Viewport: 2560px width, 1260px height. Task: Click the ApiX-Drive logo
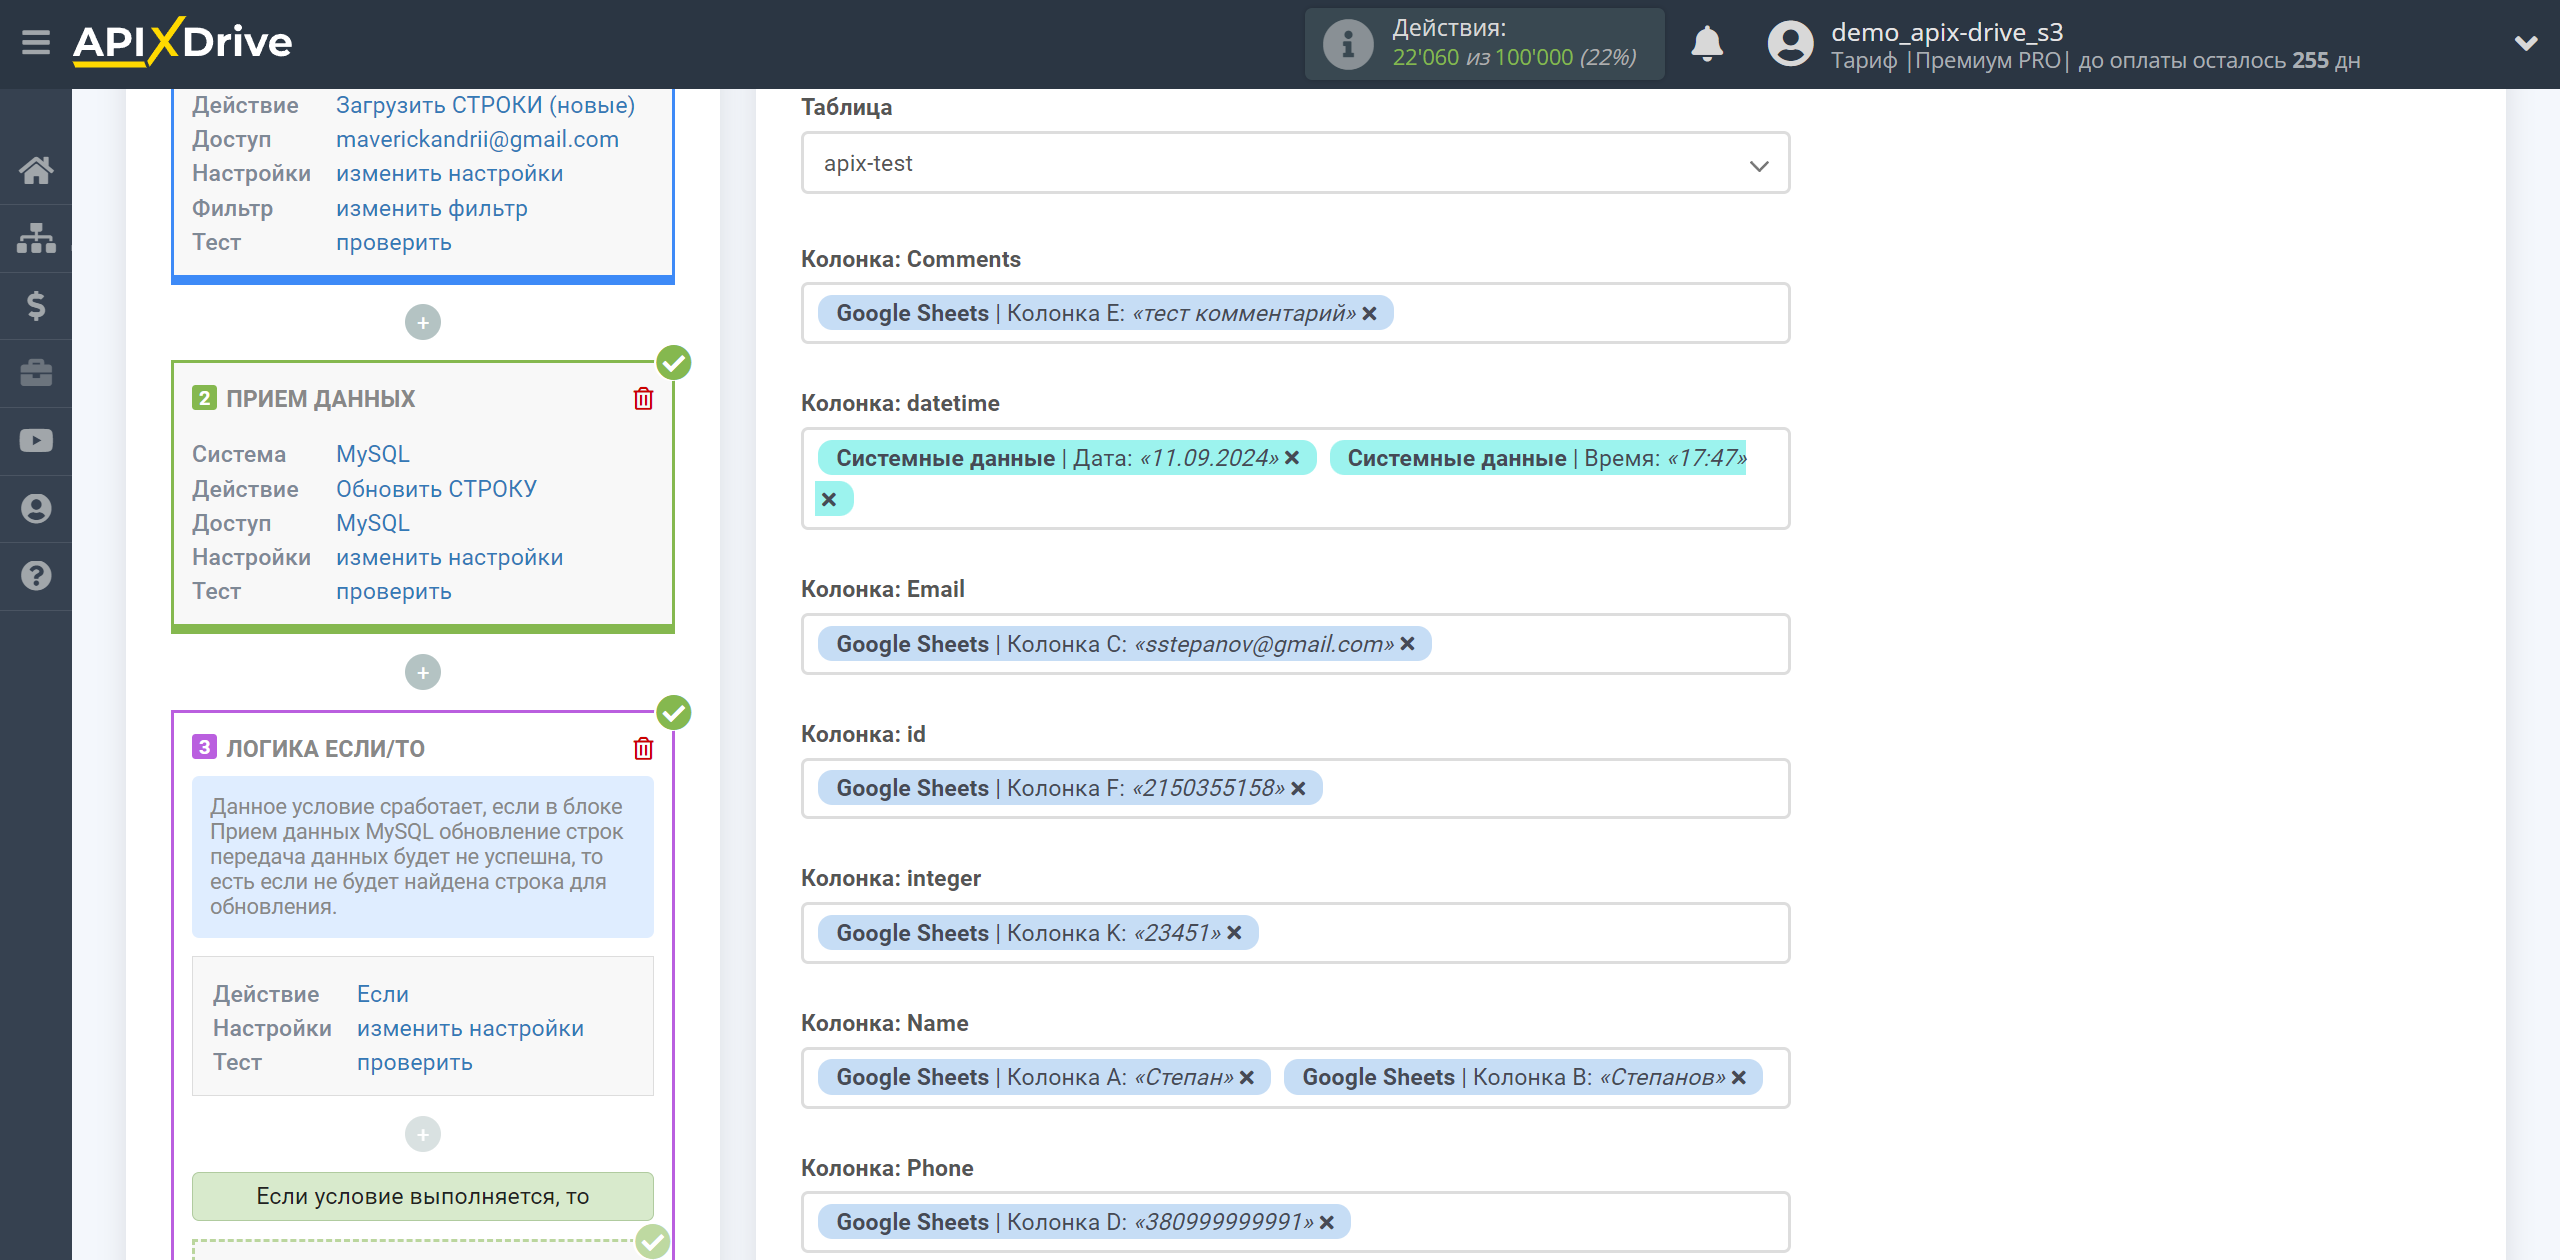(x=183, y=43)
